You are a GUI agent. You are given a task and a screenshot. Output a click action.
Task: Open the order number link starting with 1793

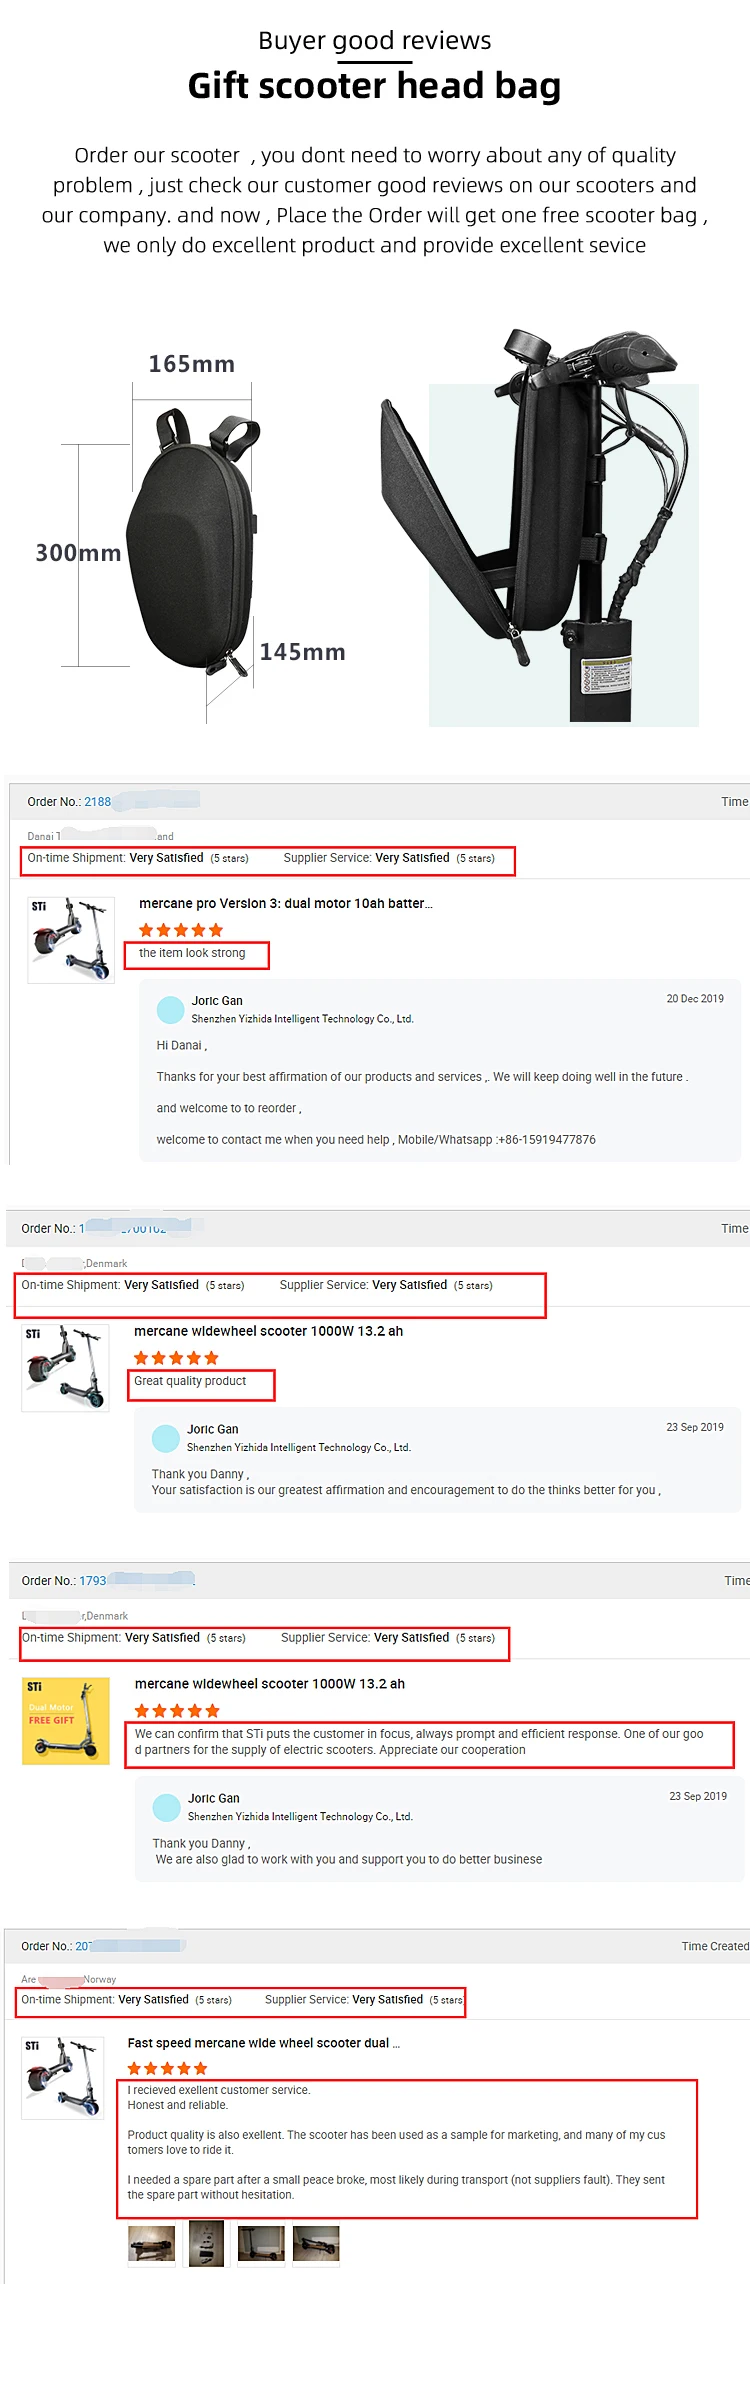[x=93, y=1581]
